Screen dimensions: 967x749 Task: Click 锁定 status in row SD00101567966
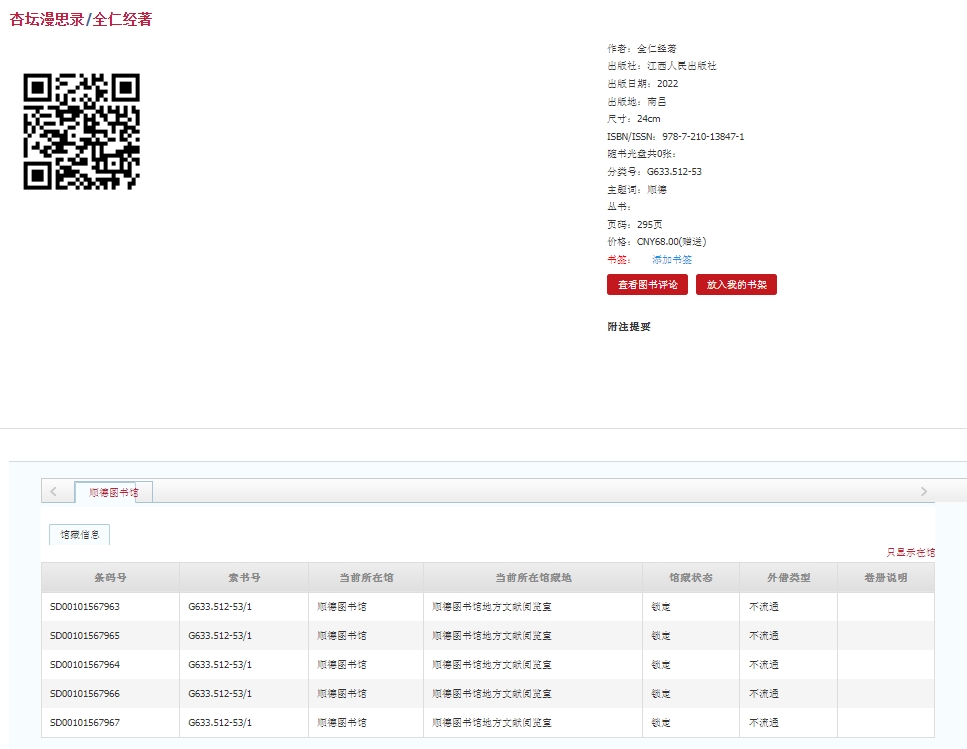661,694
